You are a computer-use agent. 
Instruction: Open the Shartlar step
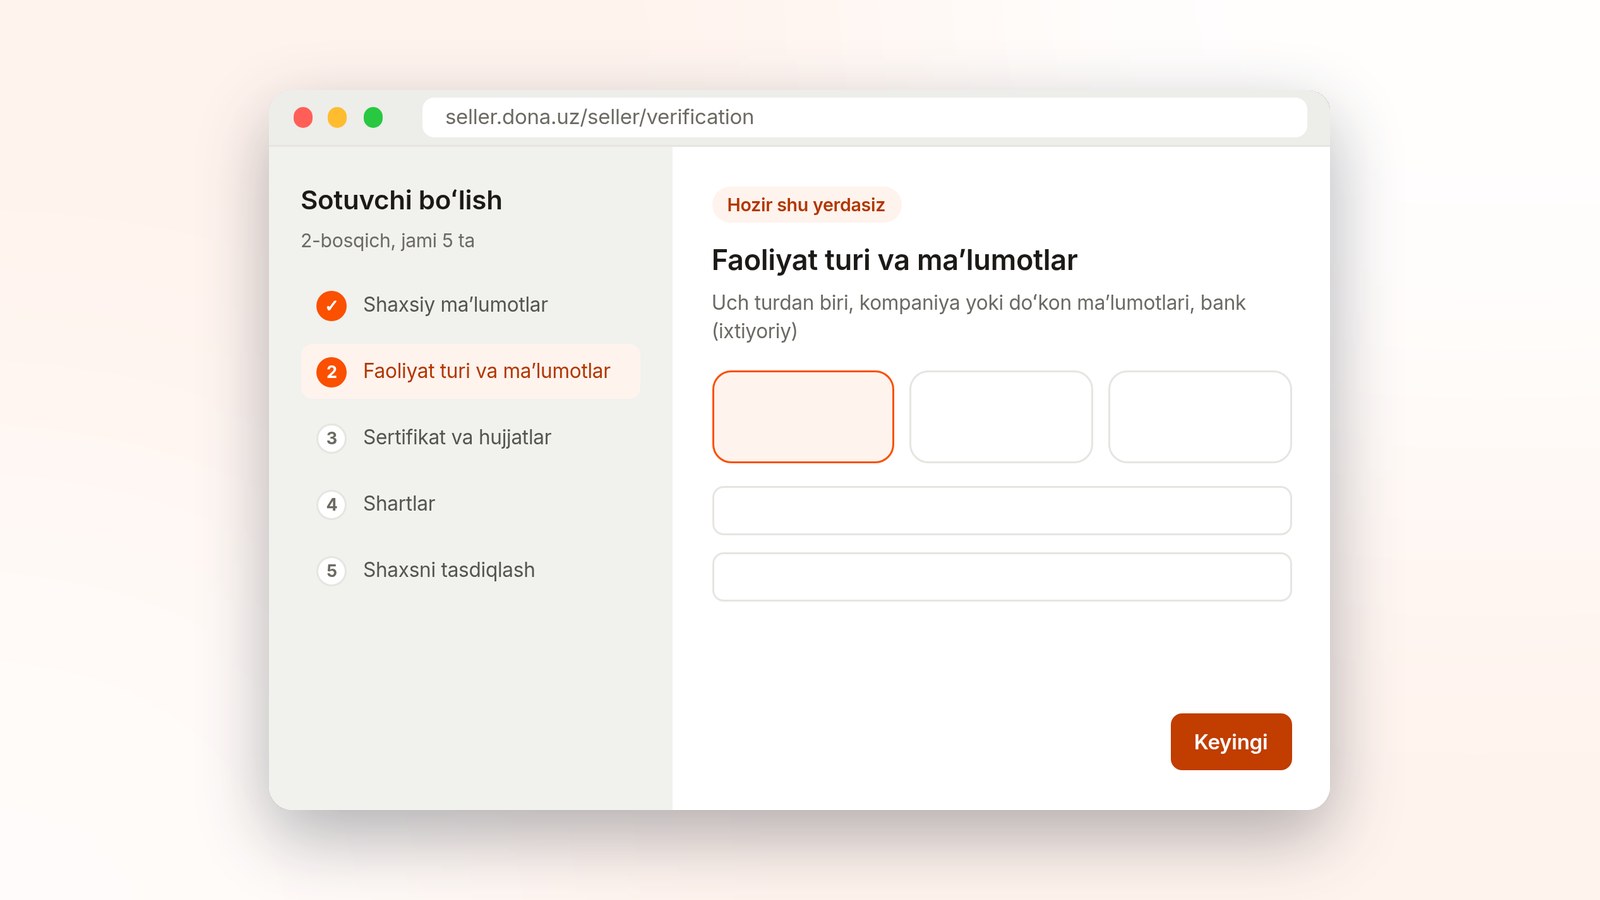click(470, 504)
